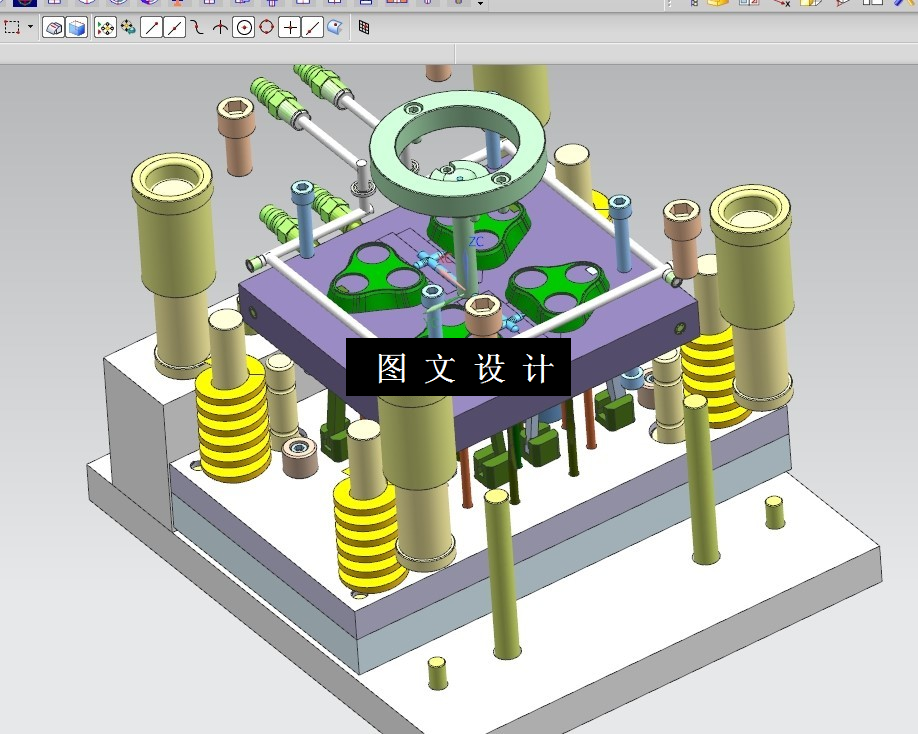Toggle Point on Curve snap
This screenshot has width=918, height=734.
tap(313, 28)
